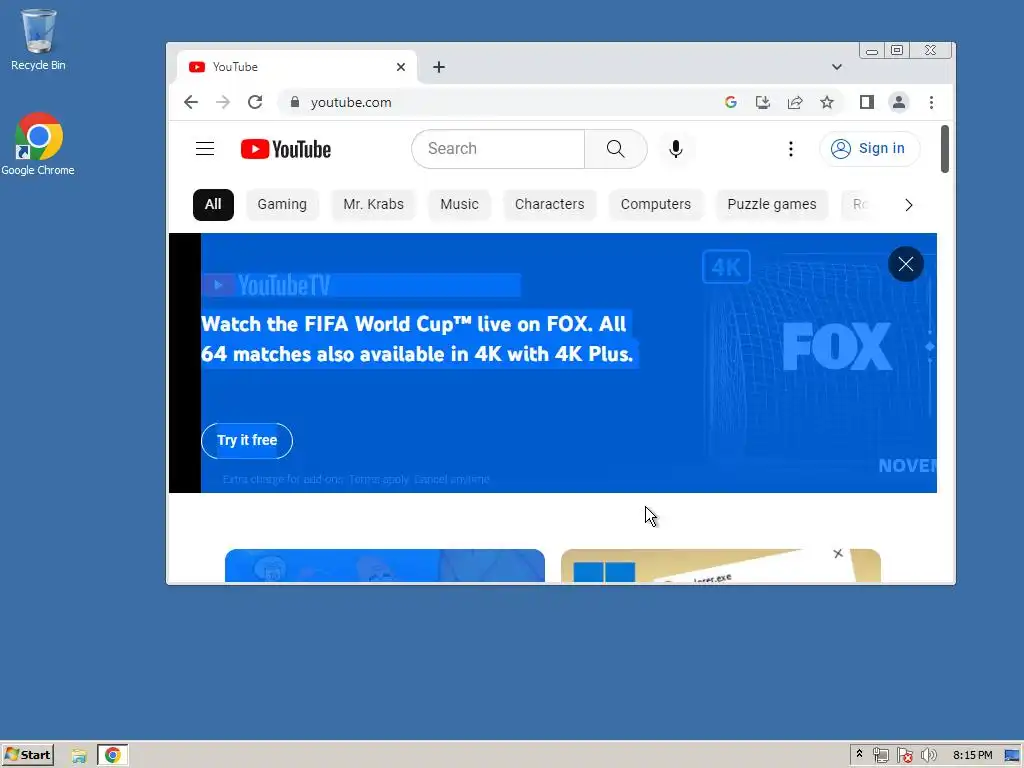Click the install app icon in omnibox

pos(763,103)
